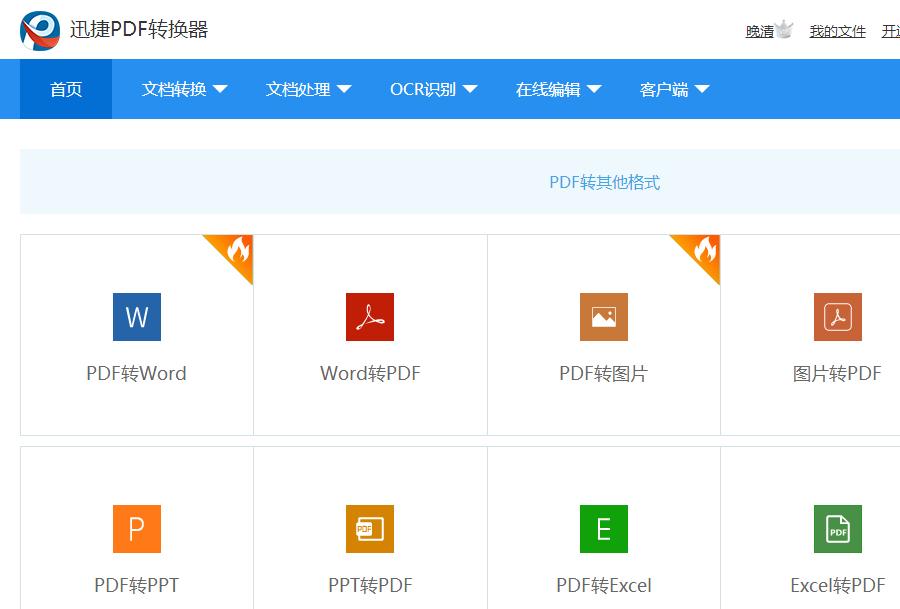Click the PDF转Word label
Image resolution: width=900 pixels, height=609 pixels.
137,374
